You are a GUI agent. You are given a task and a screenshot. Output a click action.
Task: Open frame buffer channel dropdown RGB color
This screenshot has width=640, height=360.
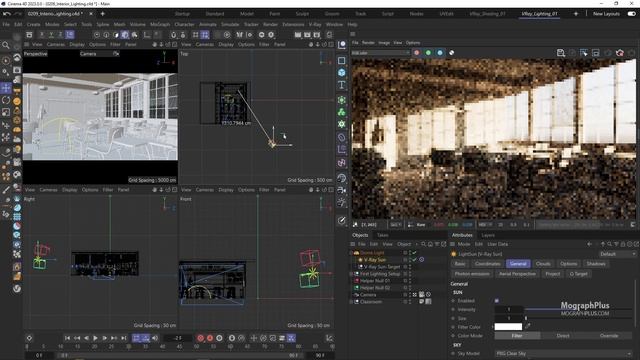pos(380,53)
